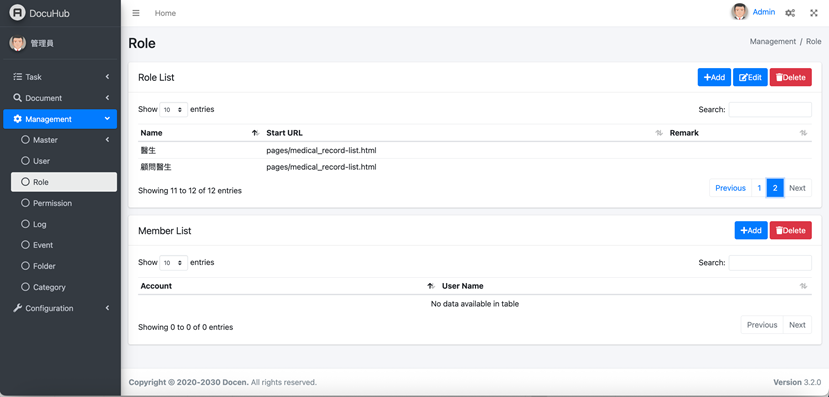
Task: Click the Configuration wrench icon in the sidebar
Action: click(17, 308)
